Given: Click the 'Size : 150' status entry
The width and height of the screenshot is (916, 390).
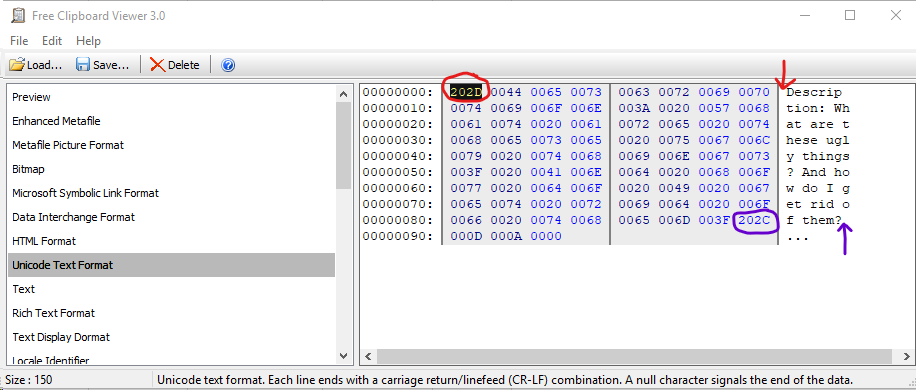Looking at the screenshot, I should point(29,379).
